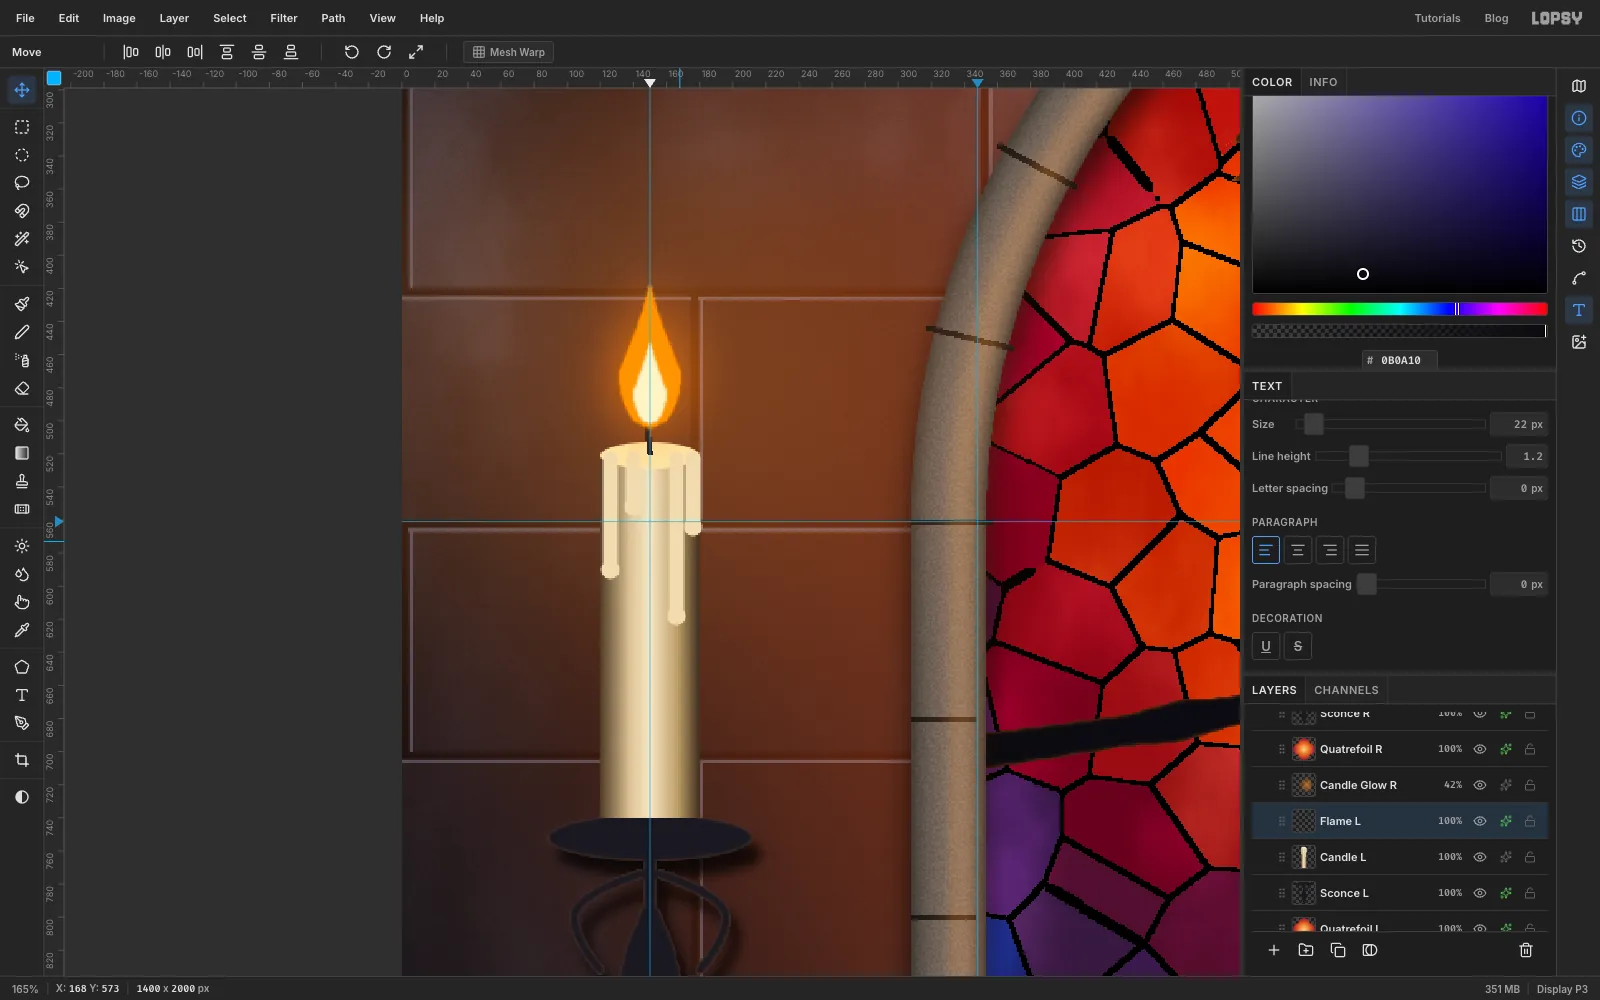
Task: Add a new layer with plus icon
Action: pyautogui.click(x=1274, y=950)
